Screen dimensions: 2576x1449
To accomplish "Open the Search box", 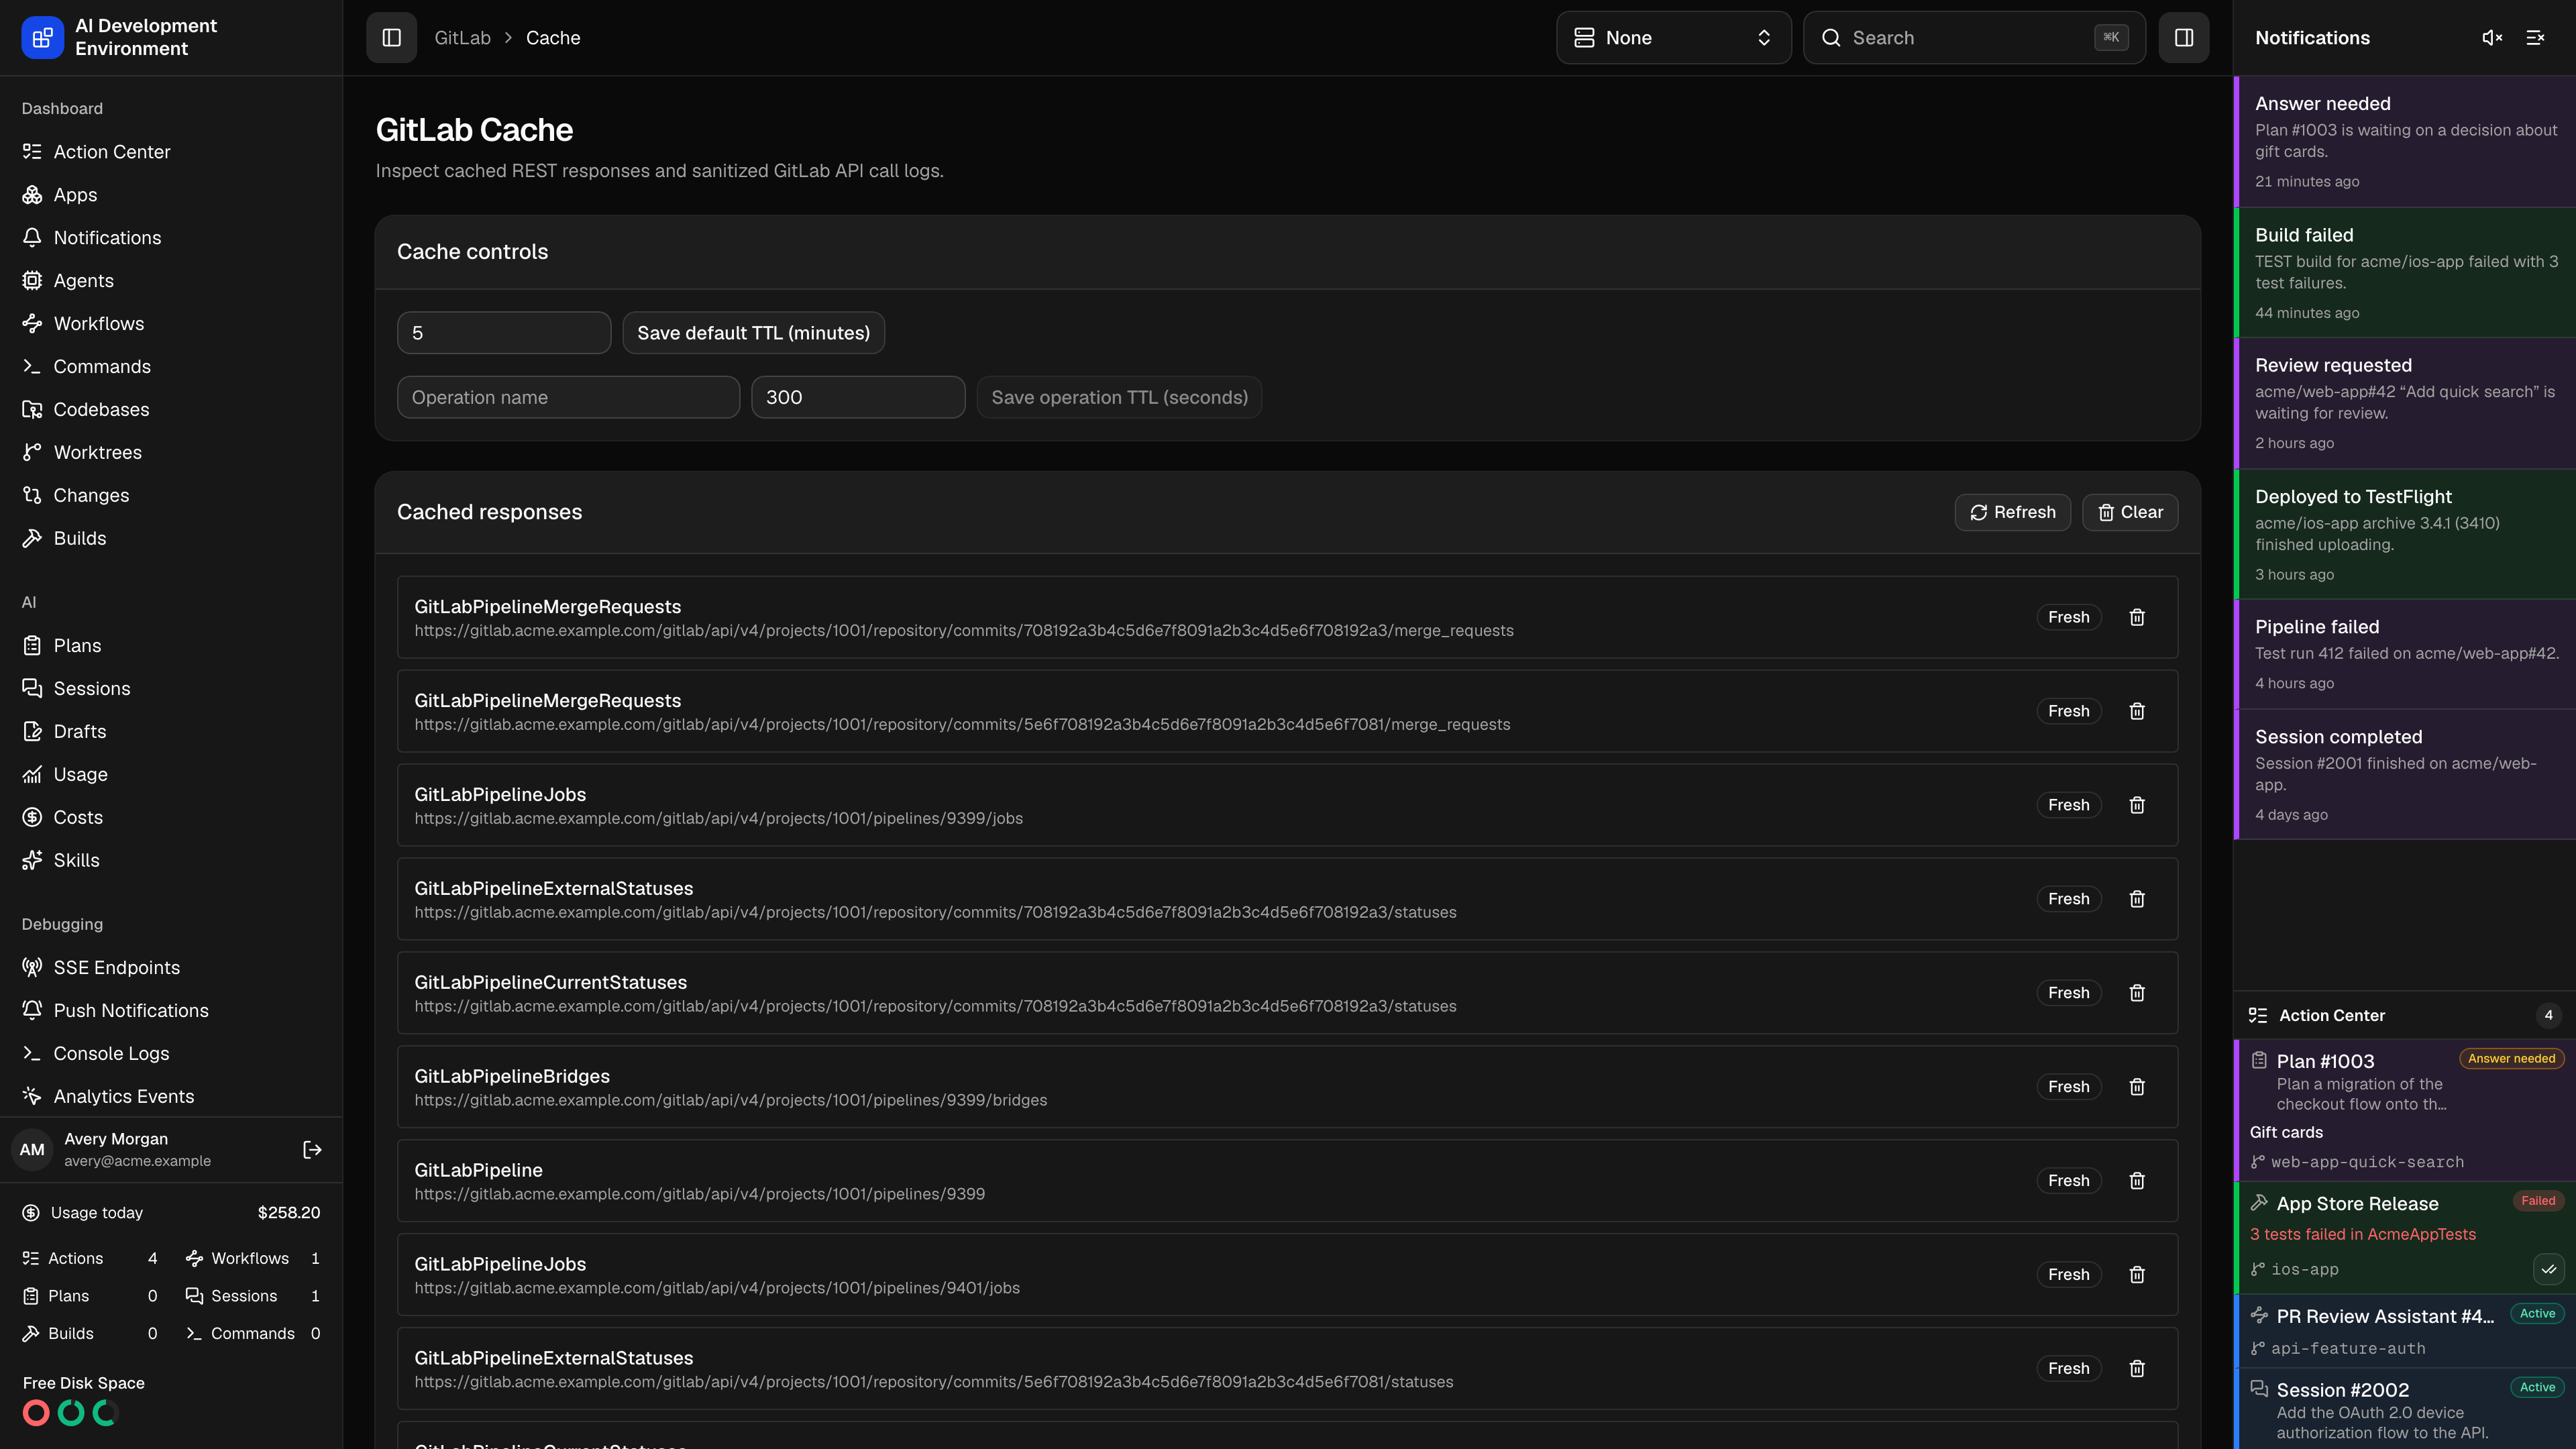I will coord(1974,37).
